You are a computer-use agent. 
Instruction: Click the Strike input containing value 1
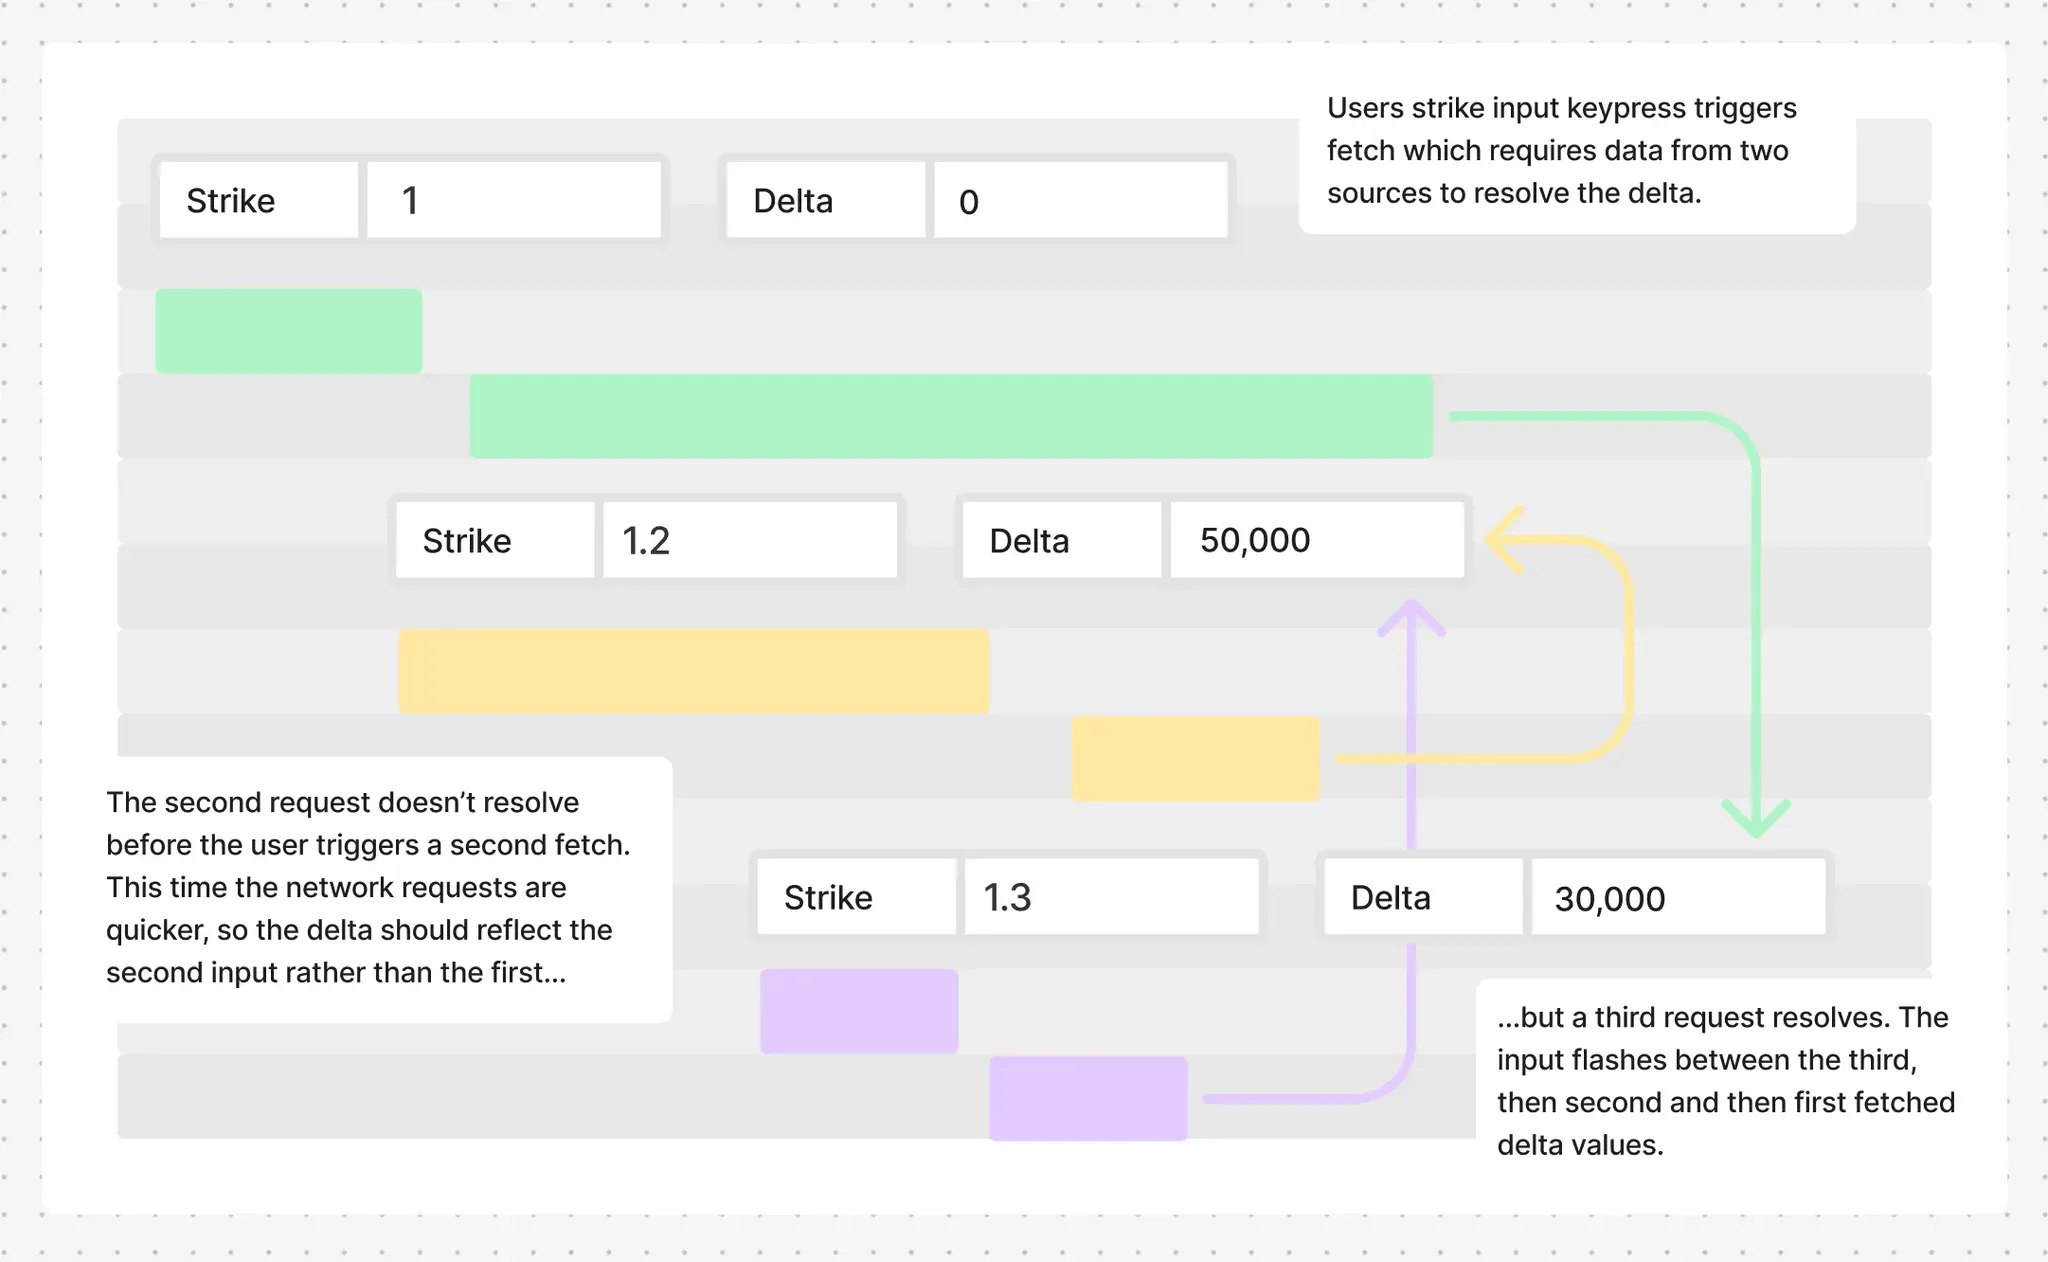pos(513,199)
